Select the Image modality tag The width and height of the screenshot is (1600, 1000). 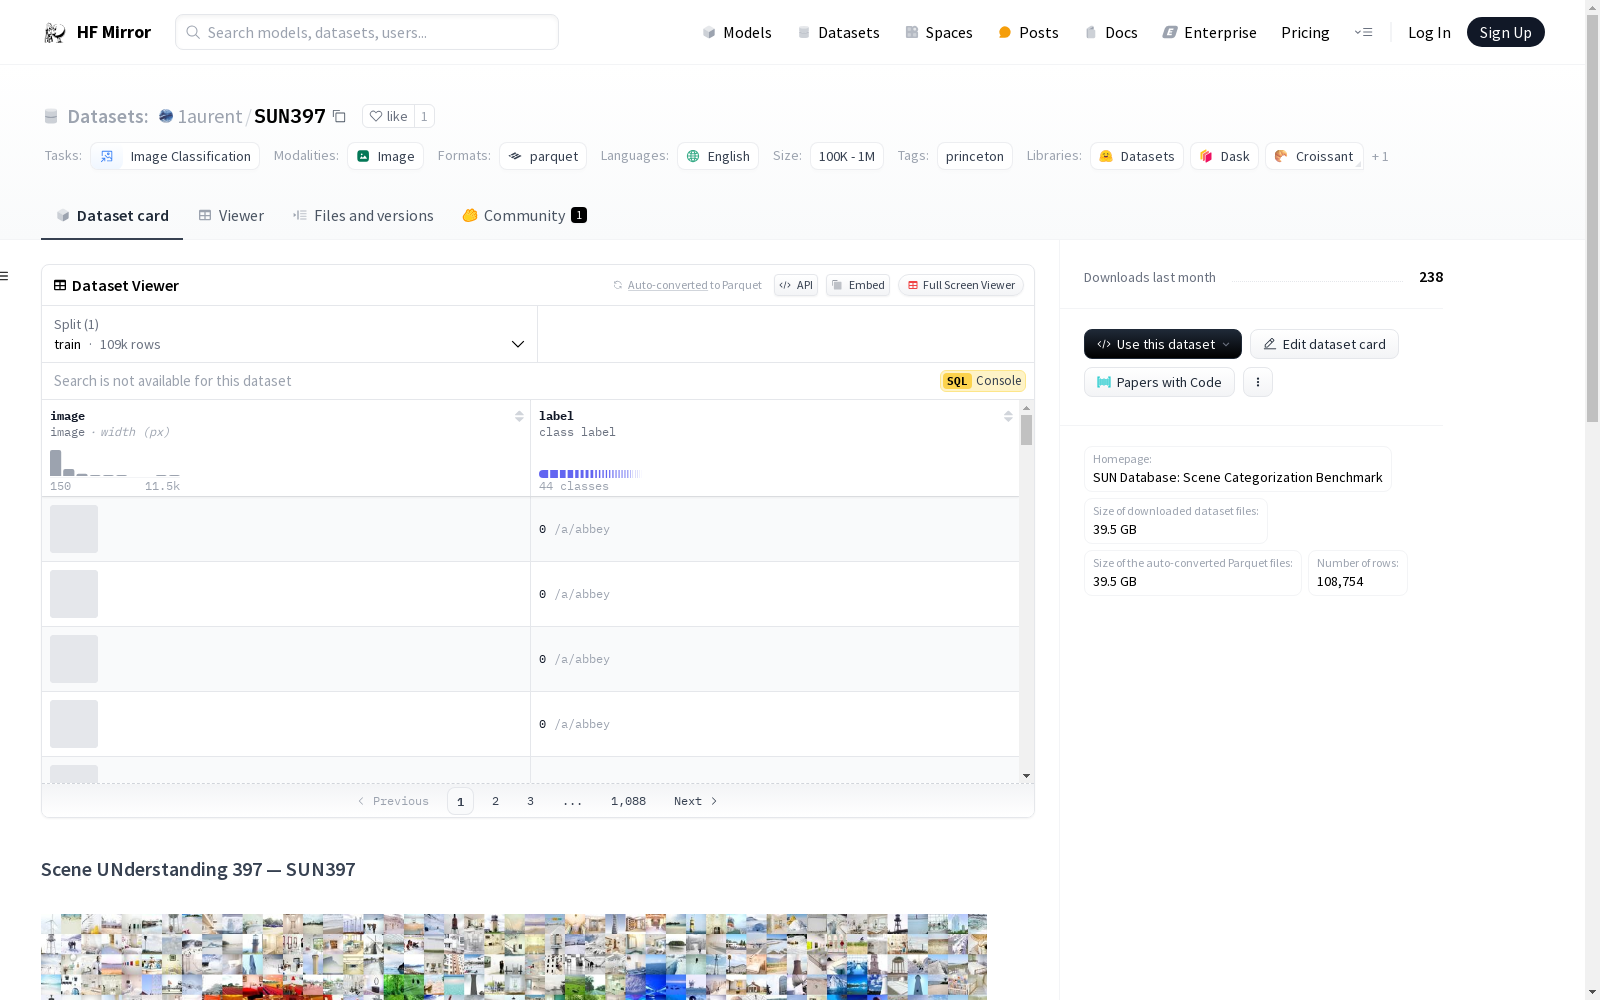pos(385,156)
